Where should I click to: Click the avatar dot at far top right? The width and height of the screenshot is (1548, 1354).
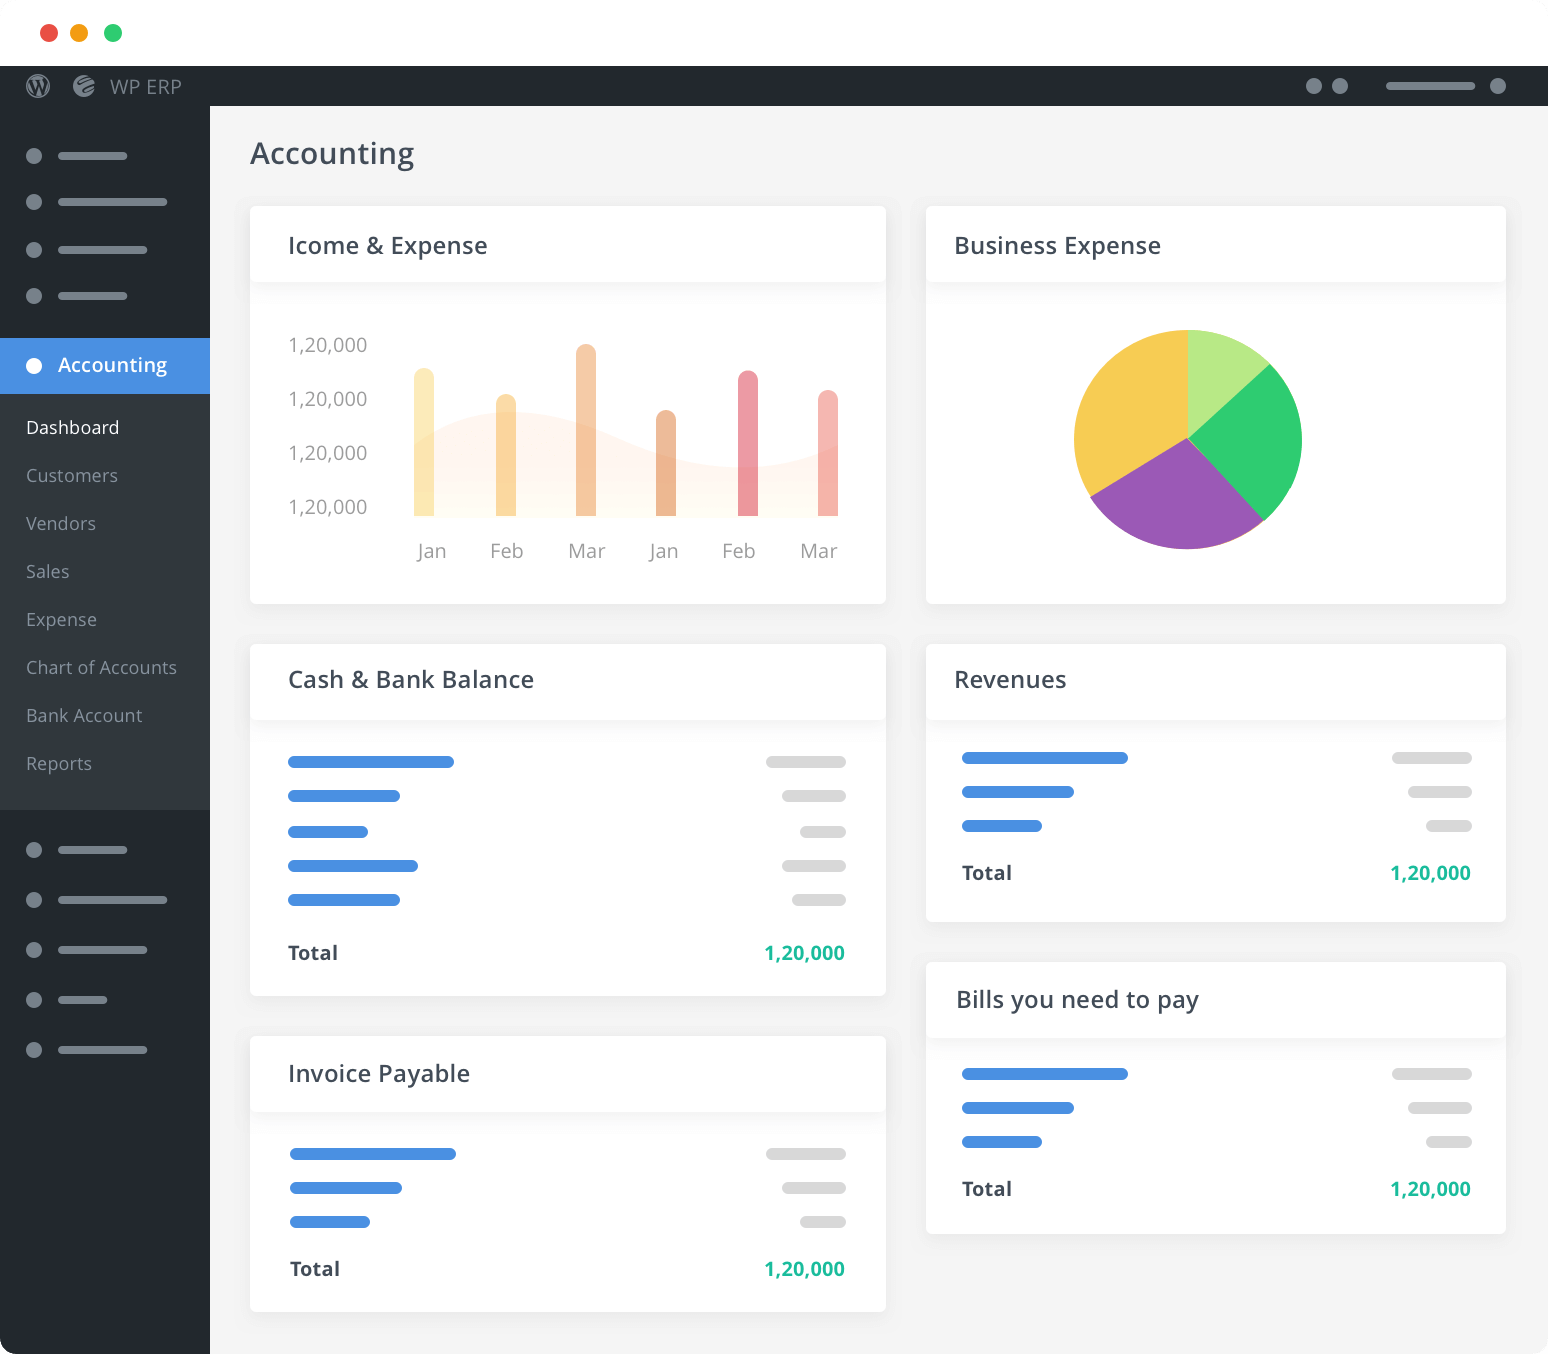click(1497, 87)
